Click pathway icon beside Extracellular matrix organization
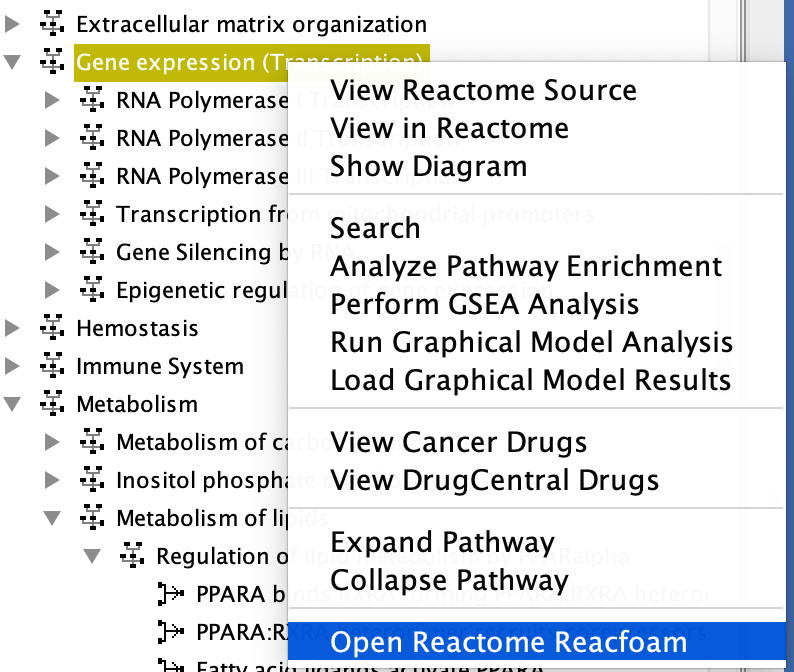Screen dimensions: 794x672 pos(52,24)
